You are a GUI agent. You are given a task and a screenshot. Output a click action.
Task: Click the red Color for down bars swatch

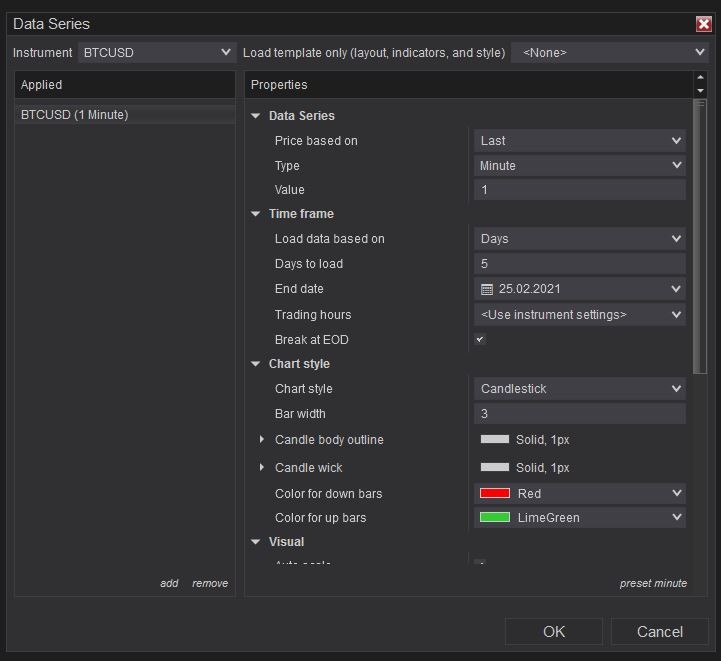[x=495, y=493]
